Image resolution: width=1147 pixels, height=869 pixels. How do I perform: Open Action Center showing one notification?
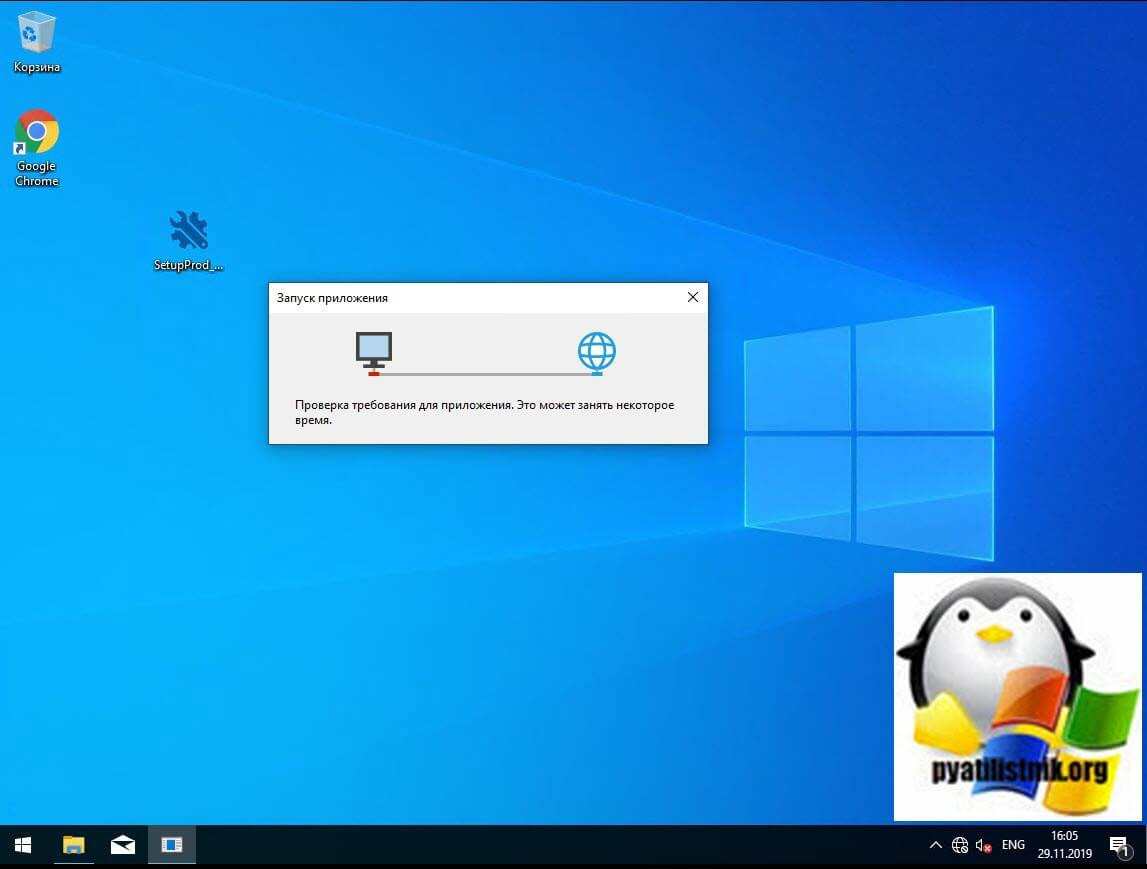1118,845
